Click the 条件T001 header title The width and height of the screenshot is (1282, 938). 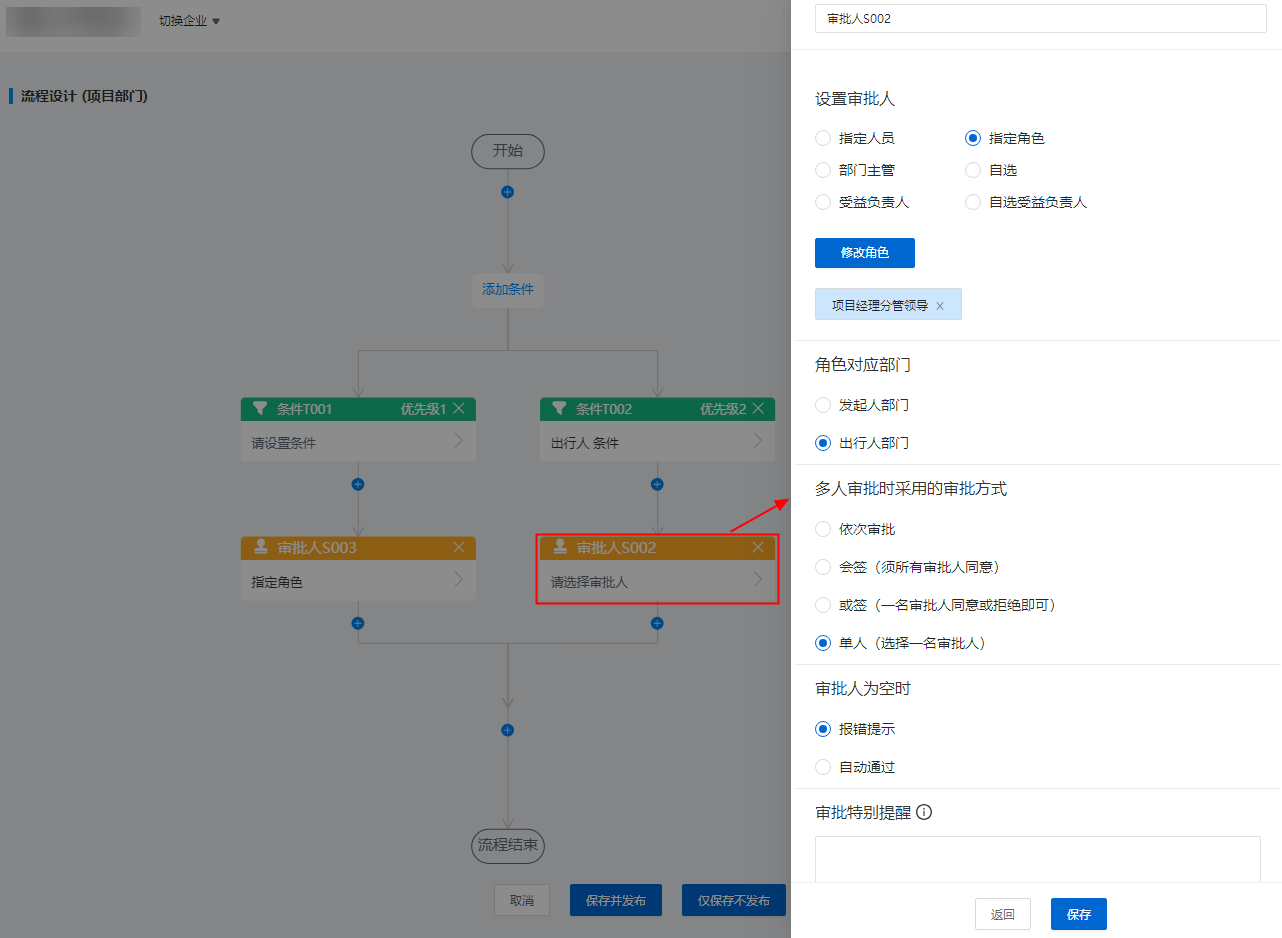click(x=304, y=409)
